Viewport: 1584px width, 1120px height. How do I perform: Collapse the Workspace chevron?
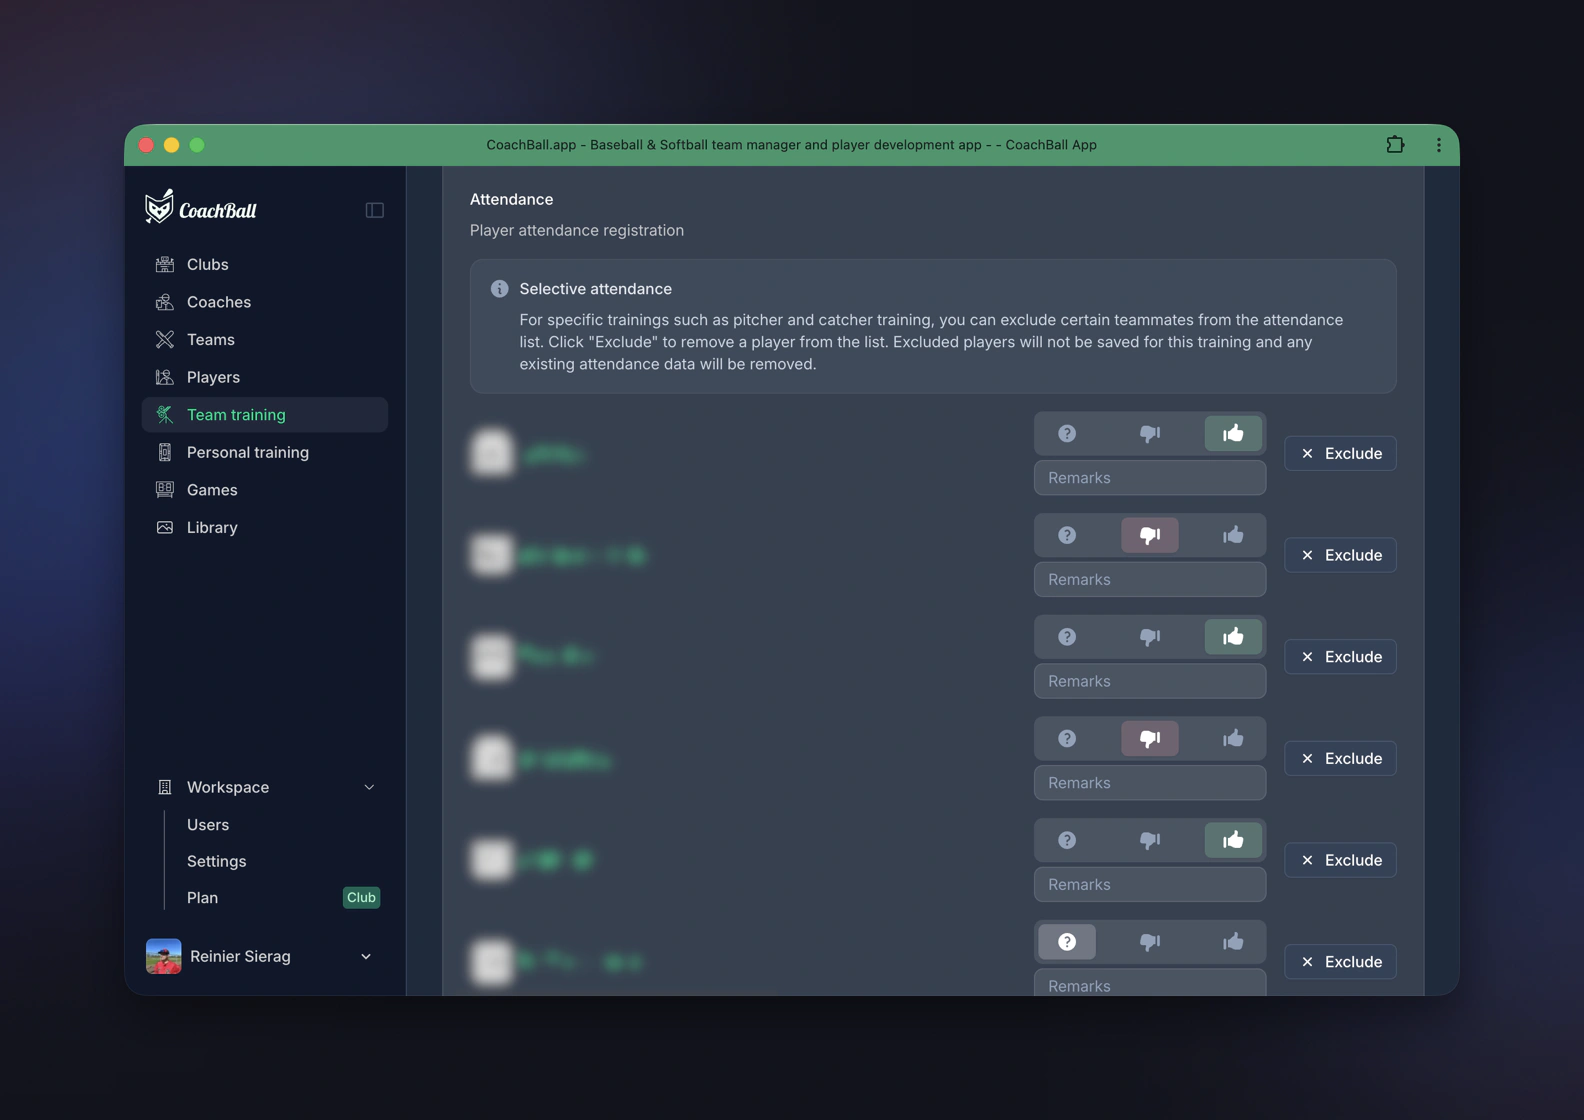click(369, 787)
